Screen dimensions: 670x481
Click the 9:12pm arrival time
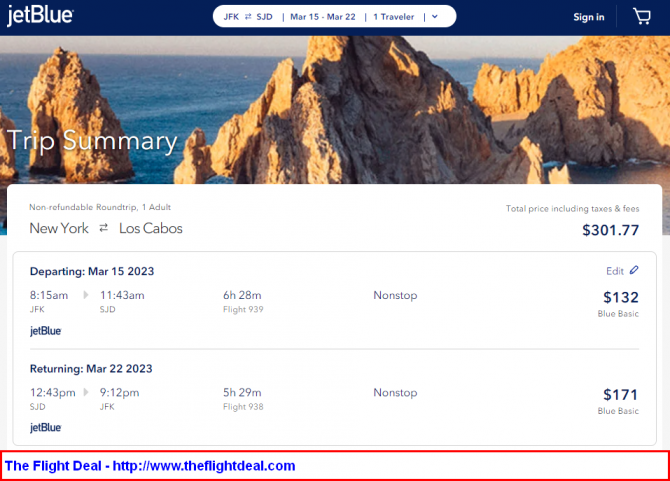pyautogui.click(x=119, y=393)
